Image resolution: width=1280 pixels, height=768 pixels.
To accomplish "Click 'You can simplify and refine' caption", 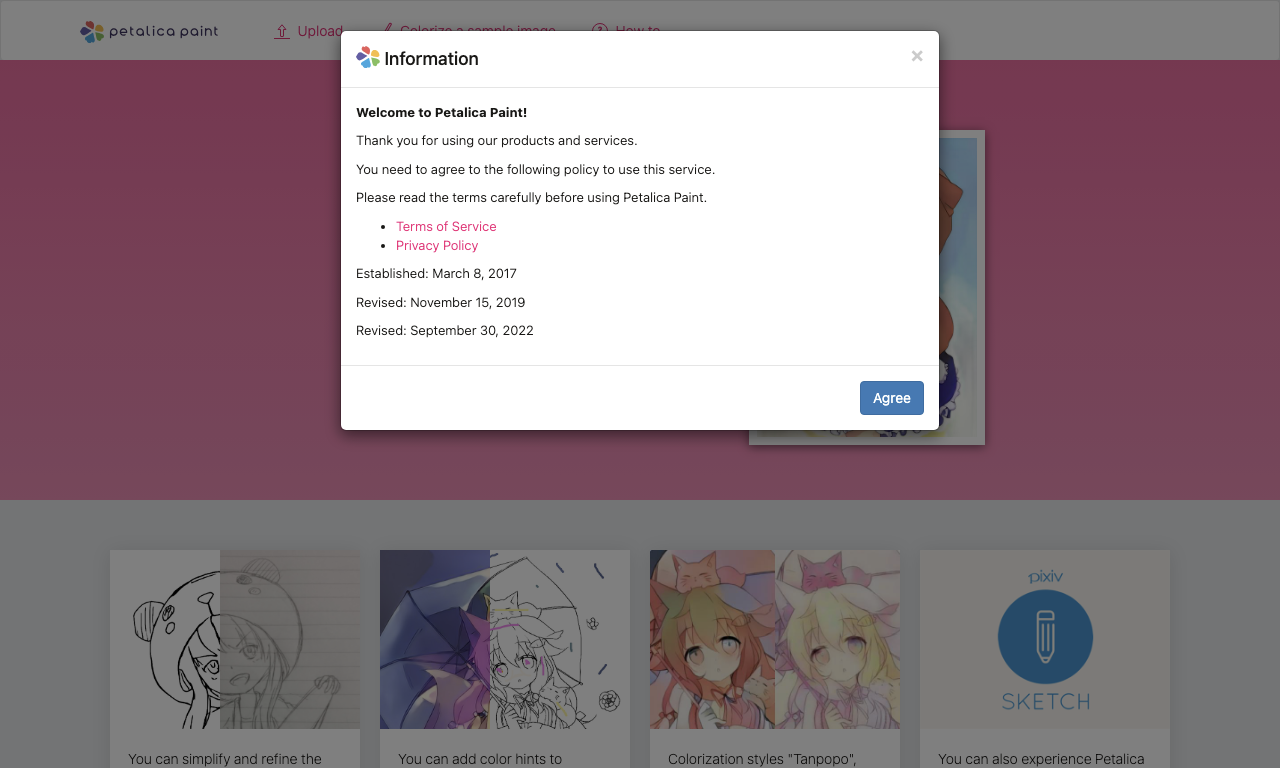I will [225, 759].
